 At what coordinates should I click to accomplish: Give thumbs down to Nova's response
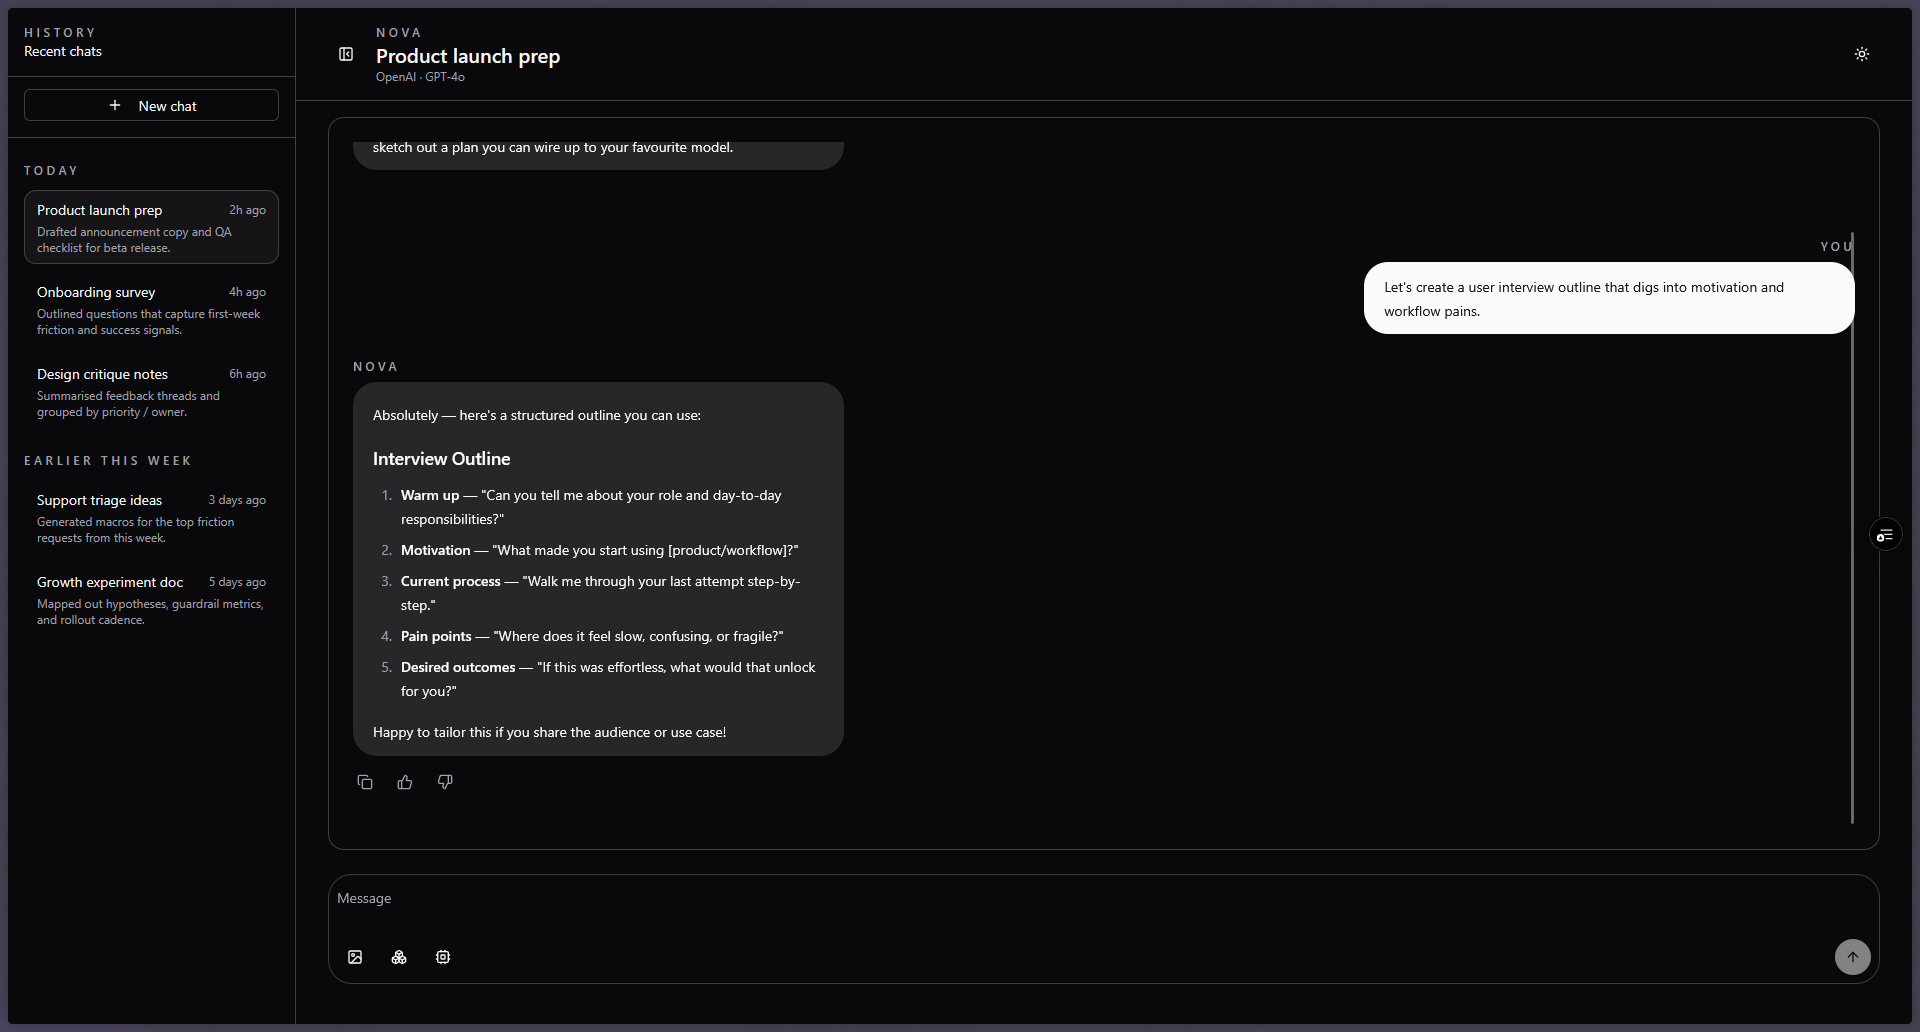pyautogui.click(x=445, y=782)
